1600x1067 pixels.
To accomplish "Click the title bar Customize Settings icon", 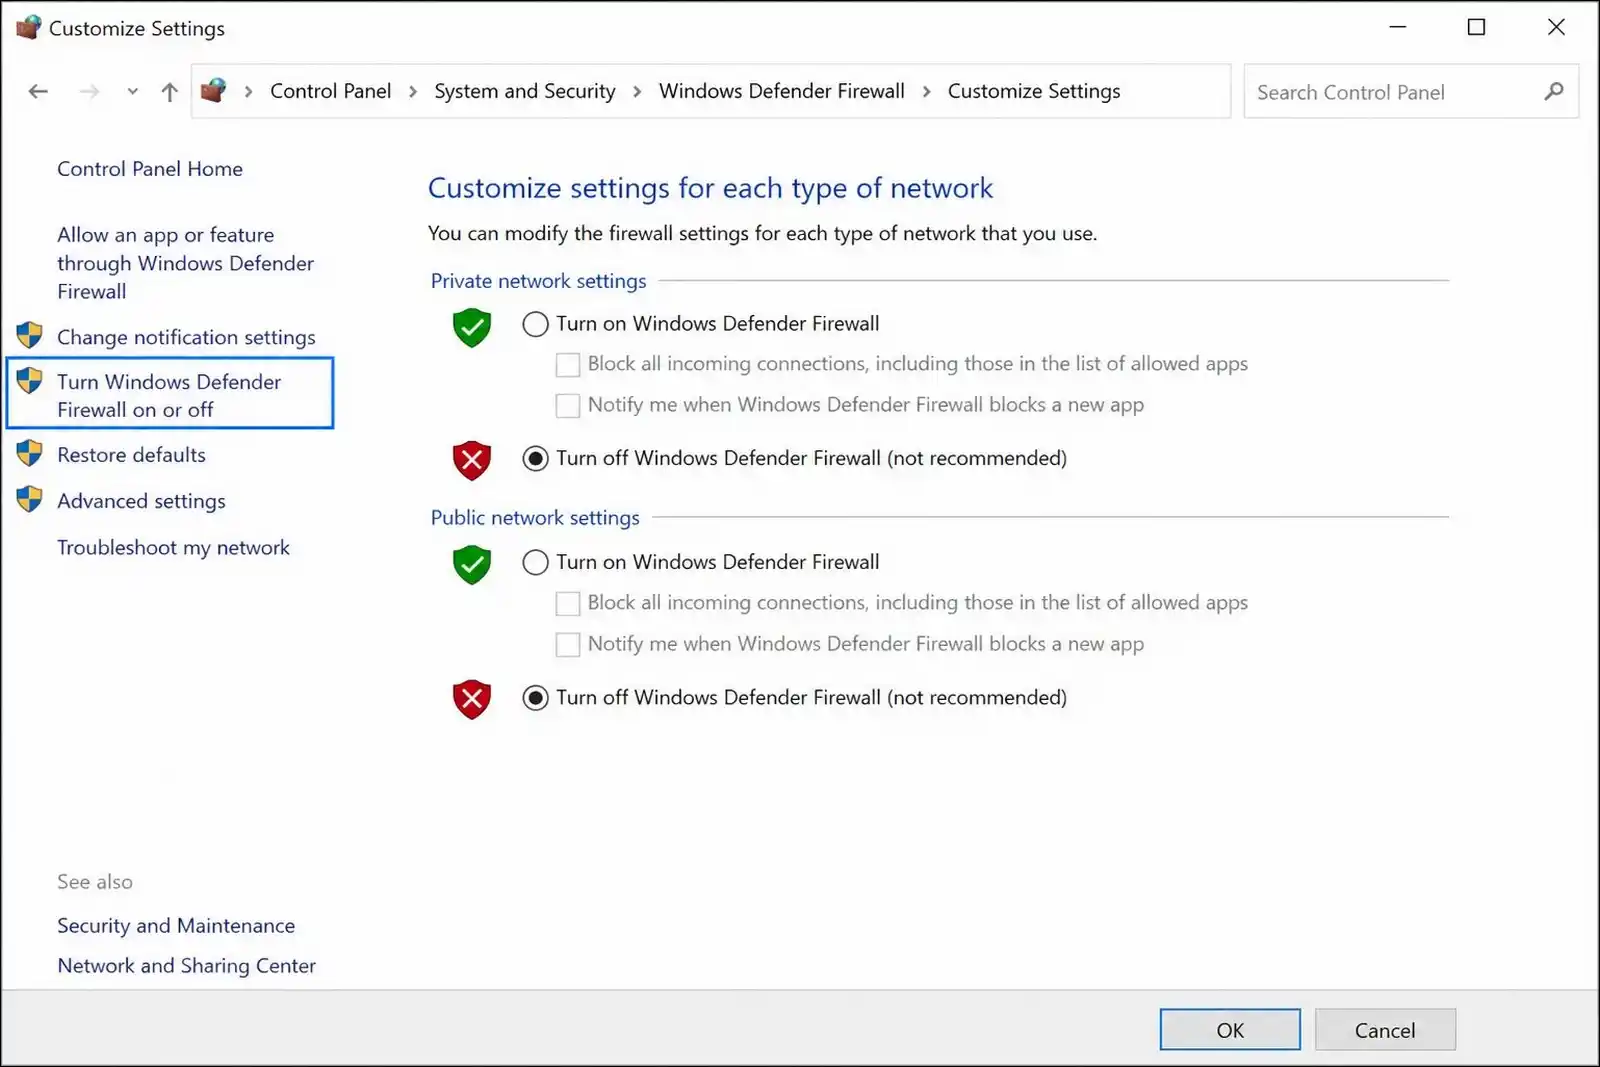I will pos(29,27).
